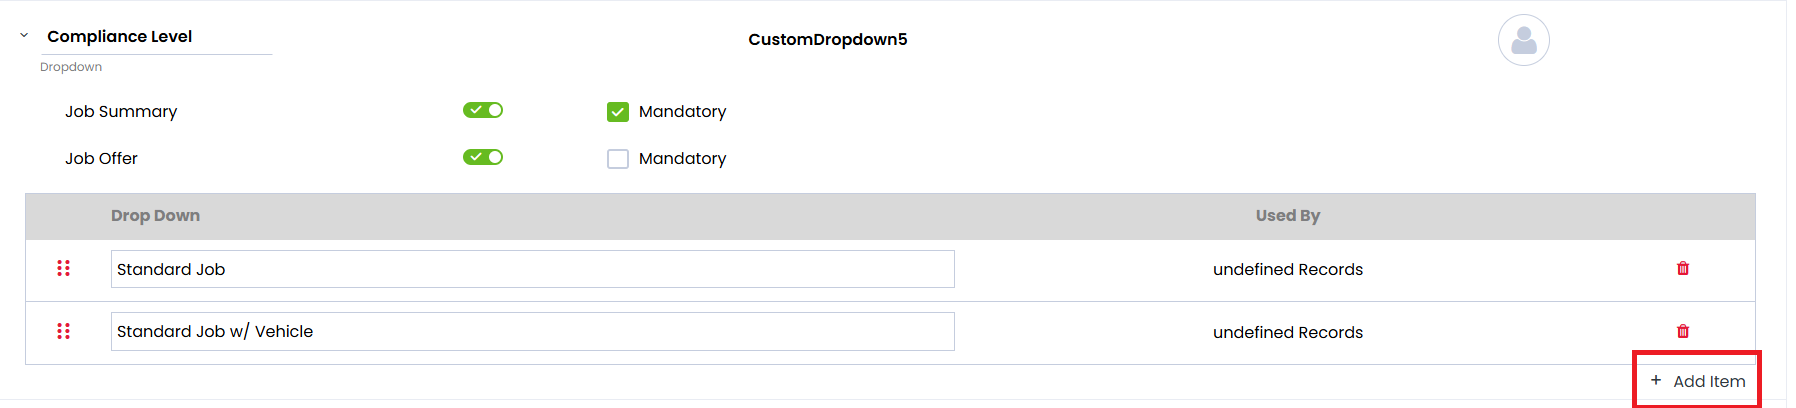The image size is (1796, 408).
Task: Click into Standard Job w/ Vehicle text field
Action: (533, 331)
